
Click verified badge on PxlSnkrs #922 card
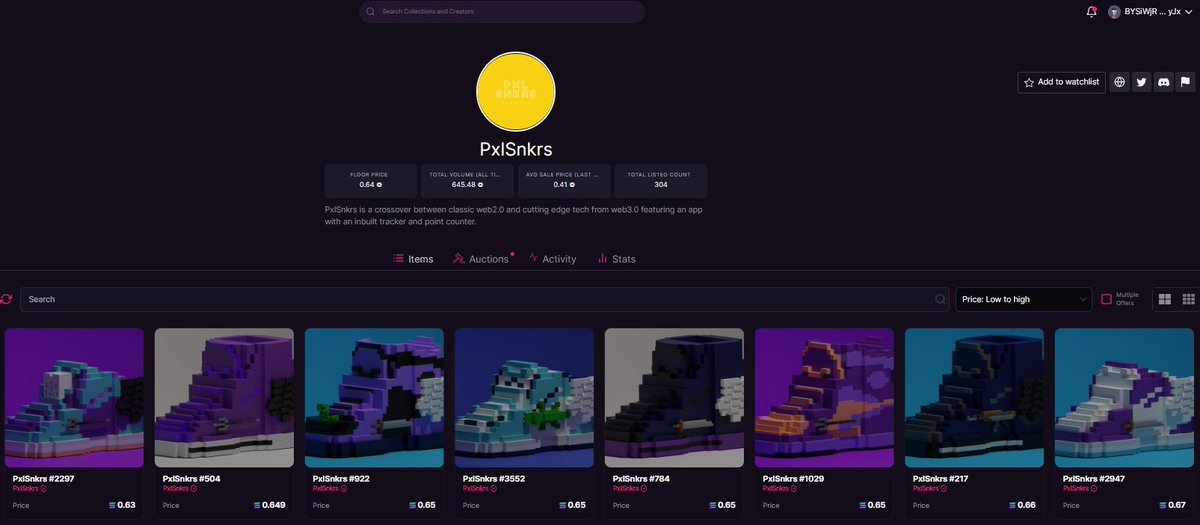pyautogui.click(x=343, y=489)
